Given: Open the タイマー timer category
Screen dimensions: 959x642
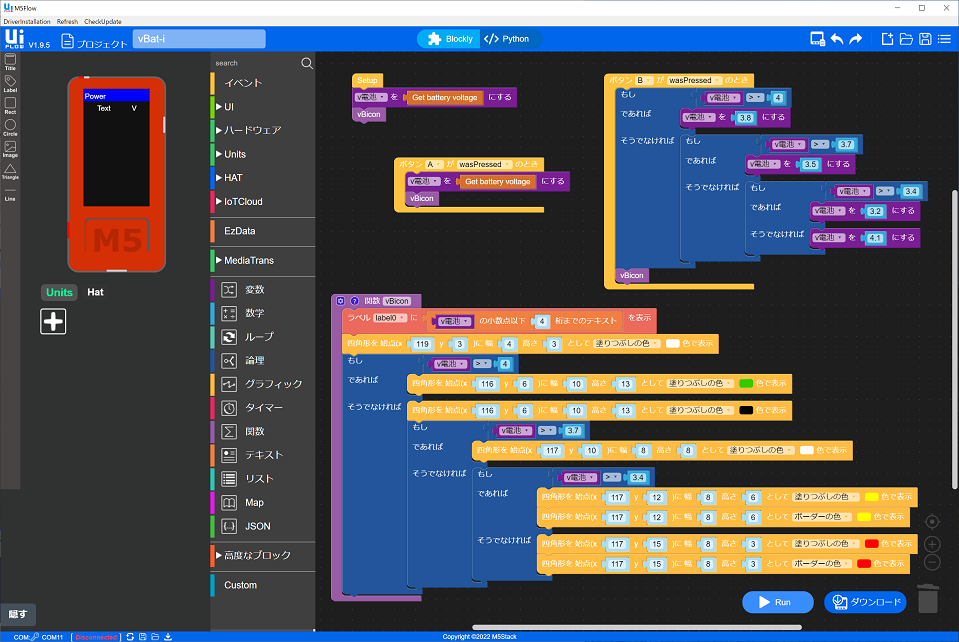Looking at the screenshot, I should [x=263, y=408].
